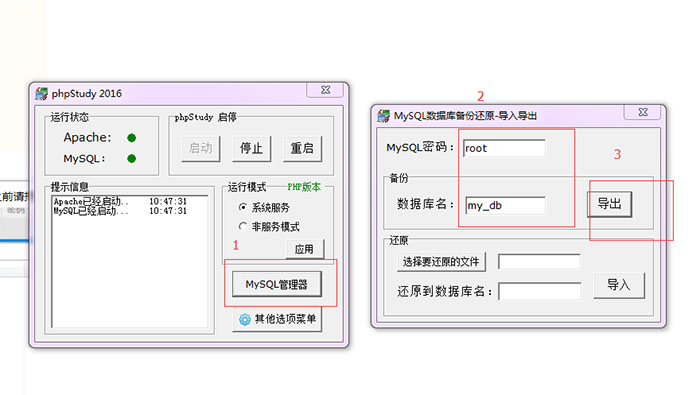The width and height of the screenshot is (700, 395).
Task: Click the PHP版本 link
Action: 304,187
